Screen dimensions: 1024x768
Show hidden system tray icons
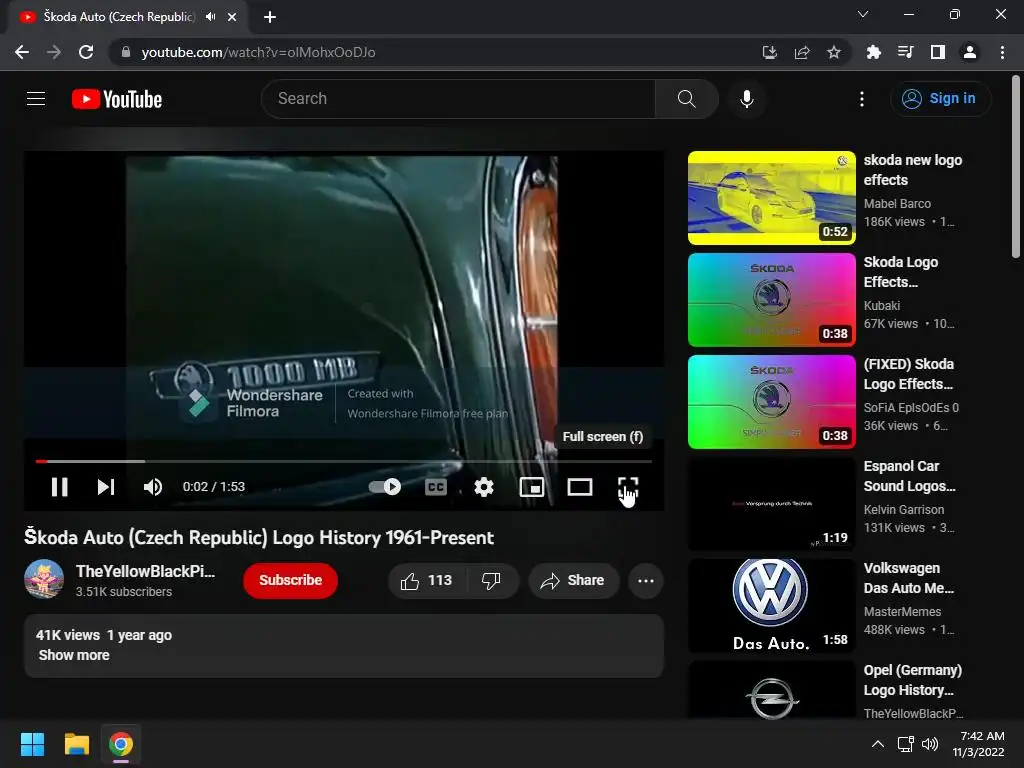[x=878, y=744]
